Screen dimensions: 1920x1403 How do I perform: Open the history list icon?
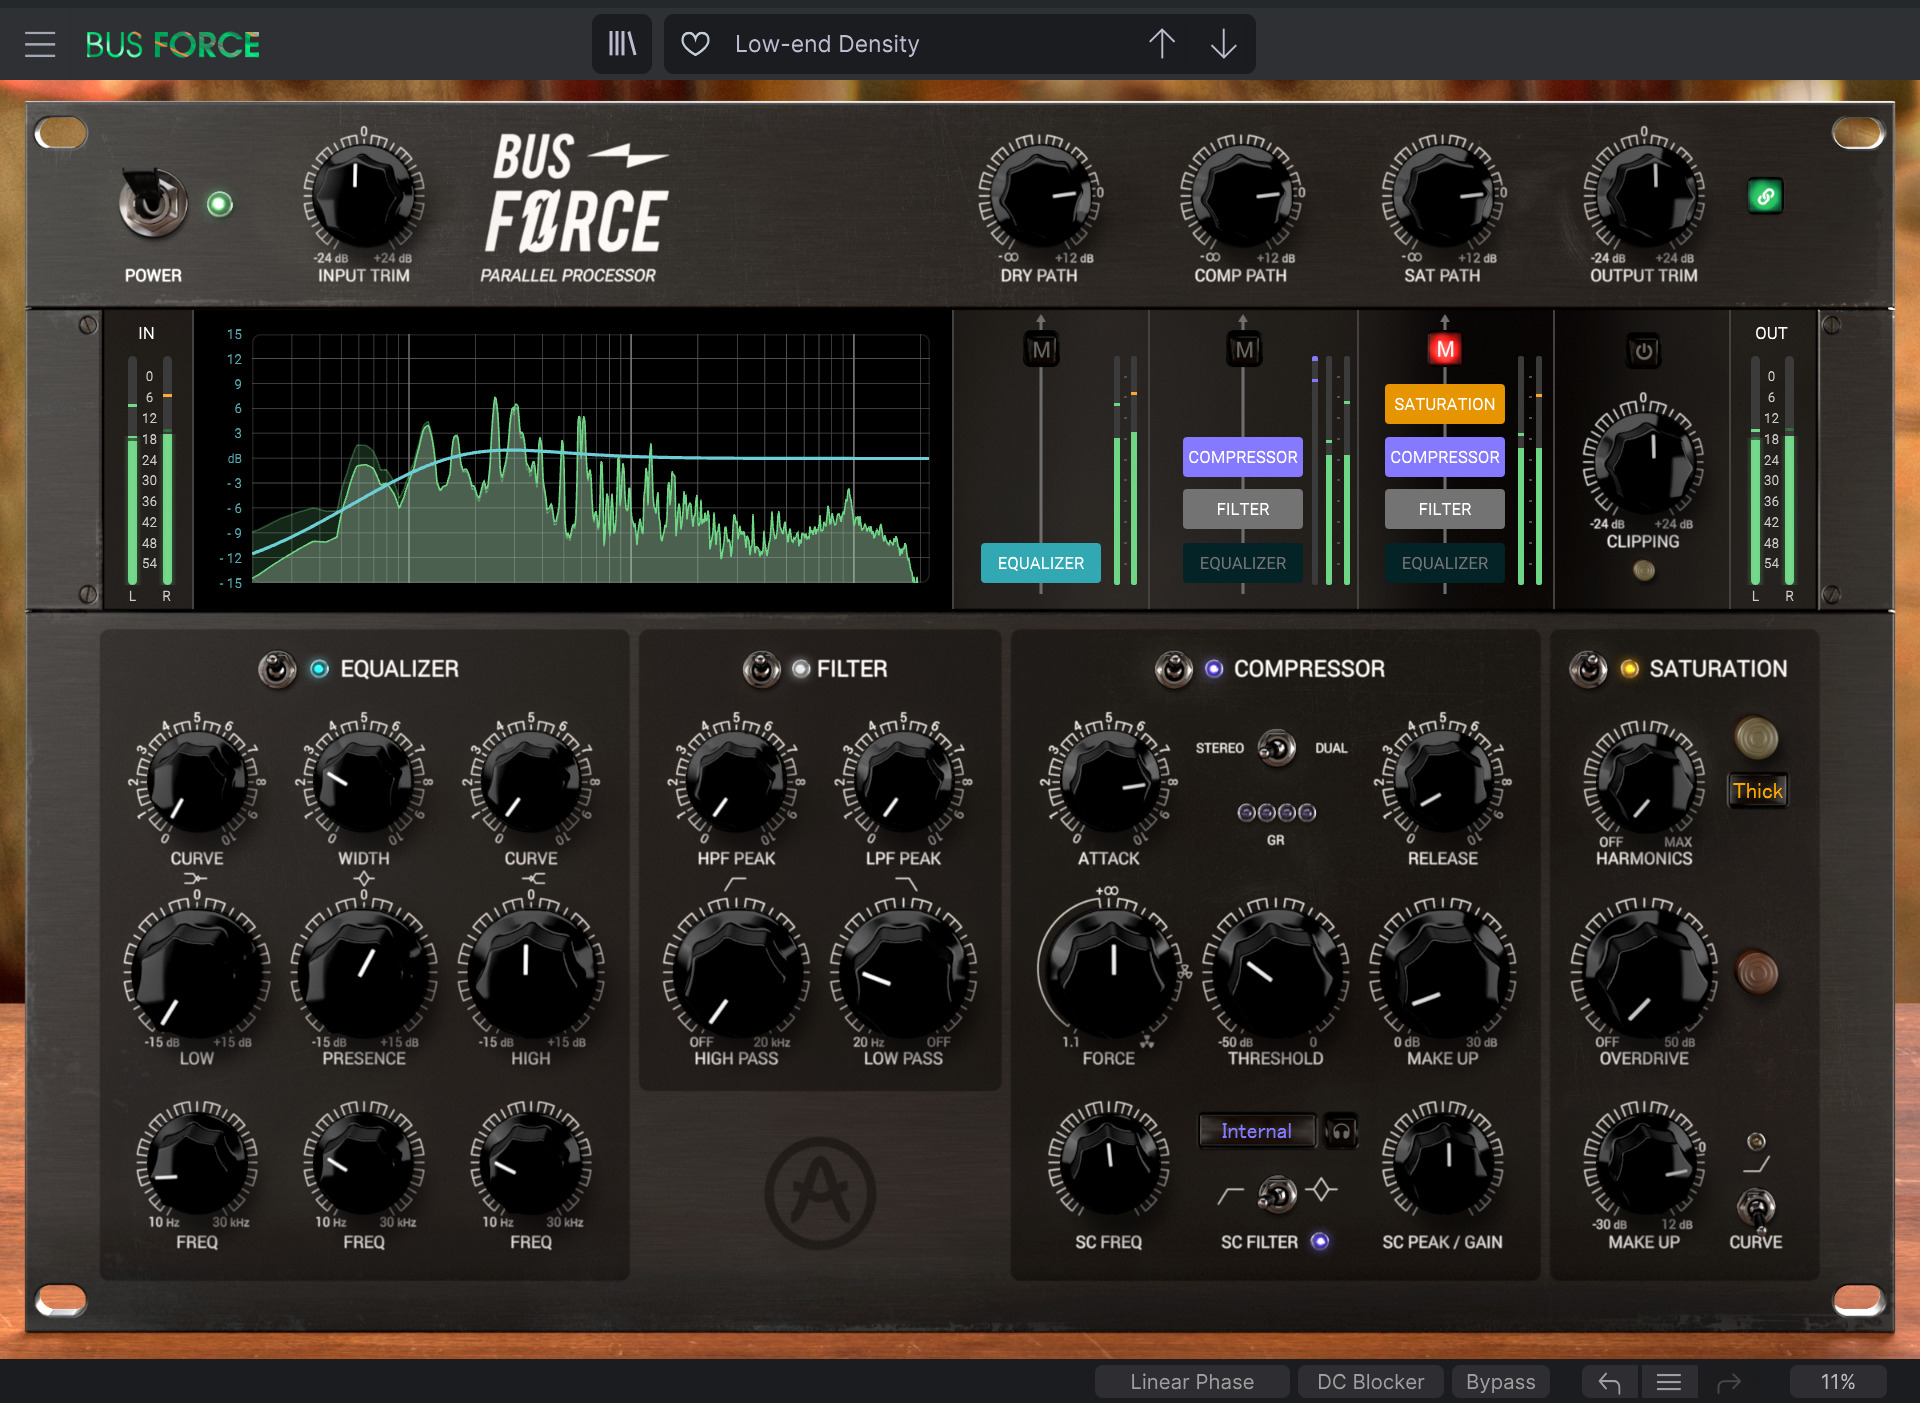coord(1668,1382)
